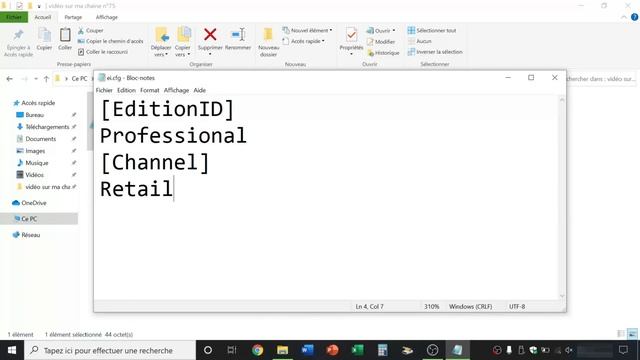Open Google Chrome from the taskbar
Screen dimensions: 640x360
pos(257,350)
